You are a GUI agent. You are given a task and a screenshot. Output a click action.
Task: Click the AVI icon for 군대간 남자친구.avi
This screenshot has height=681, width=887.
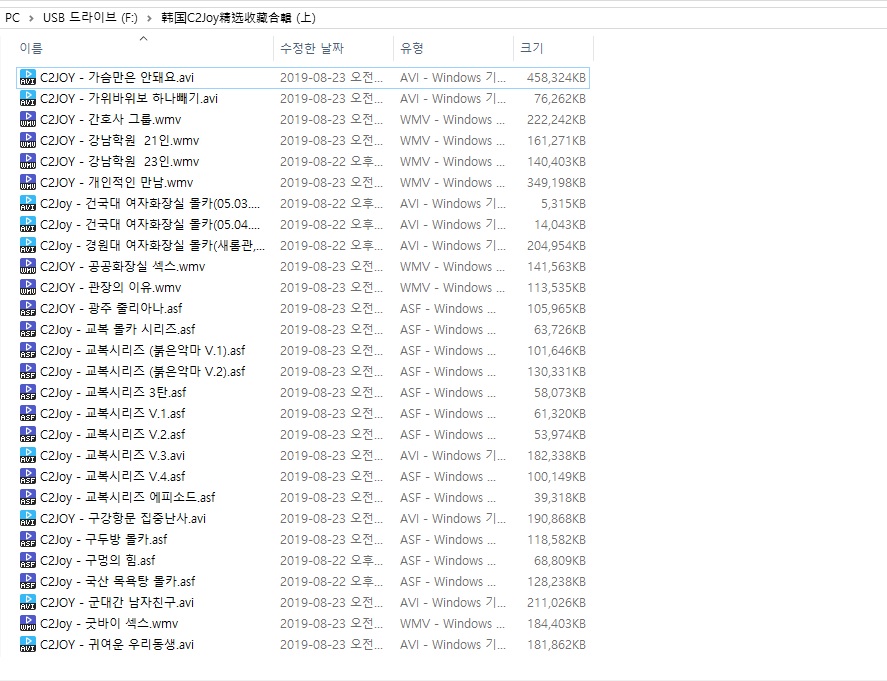pos(27,602)
